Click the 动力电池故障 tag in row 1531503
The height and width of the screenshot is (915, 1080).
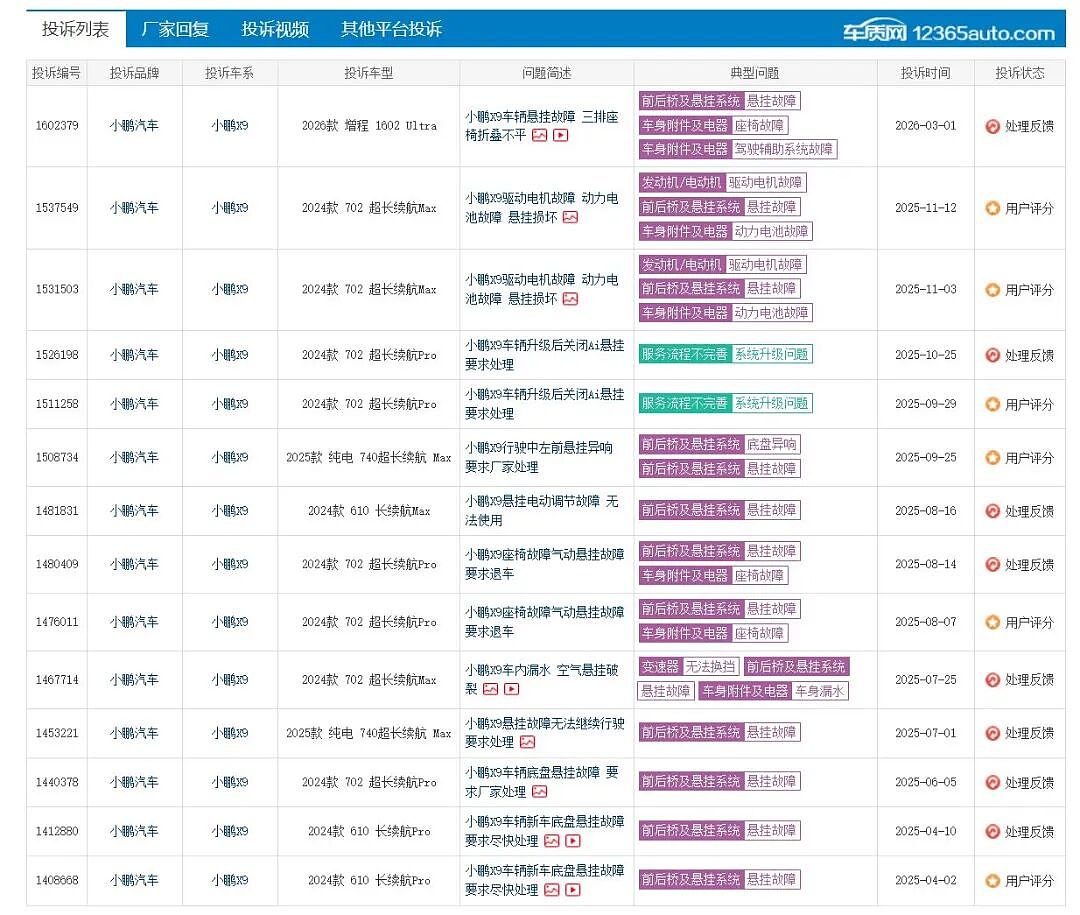771,313
